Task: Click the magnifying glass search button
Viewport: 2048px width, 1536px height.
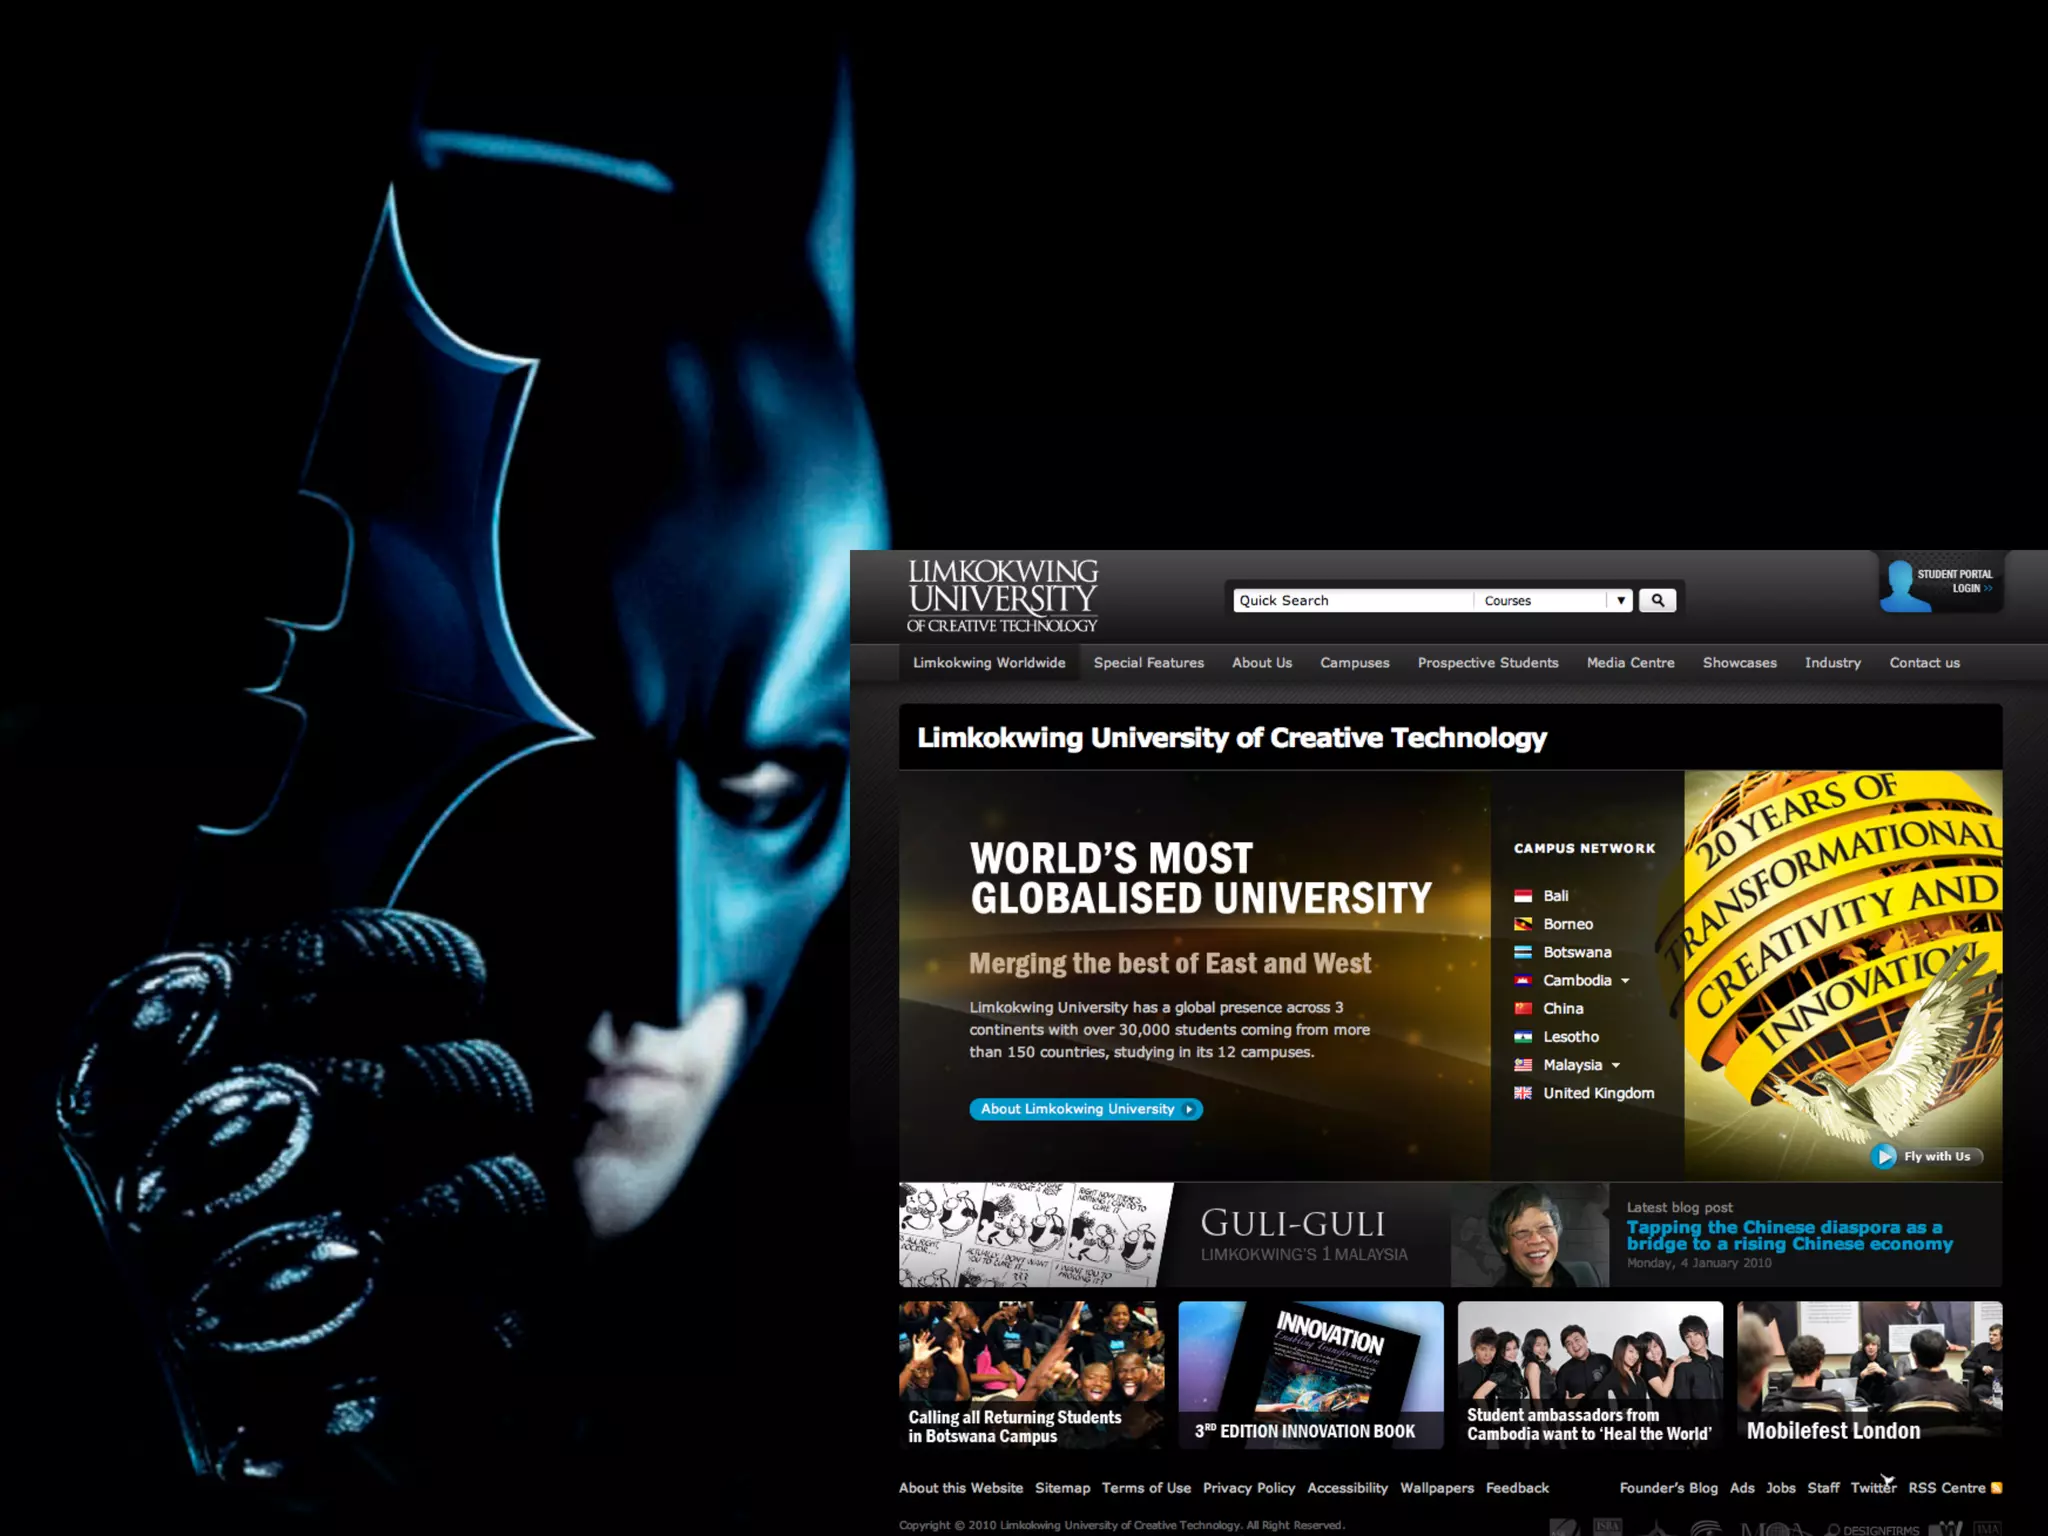Action: click(1657, 600)
